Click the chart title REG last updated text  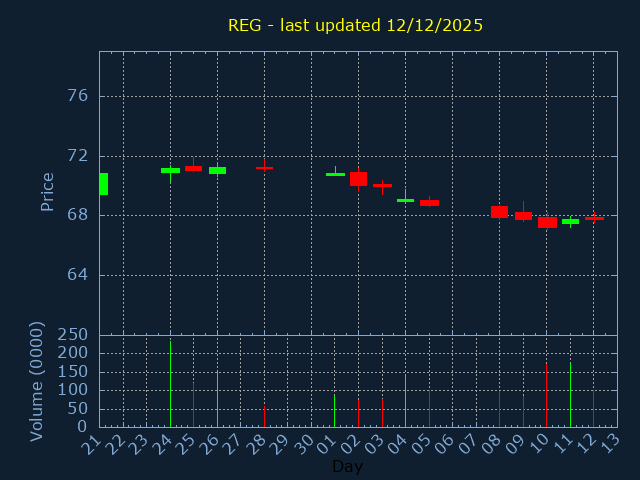(x=355, y=25)
